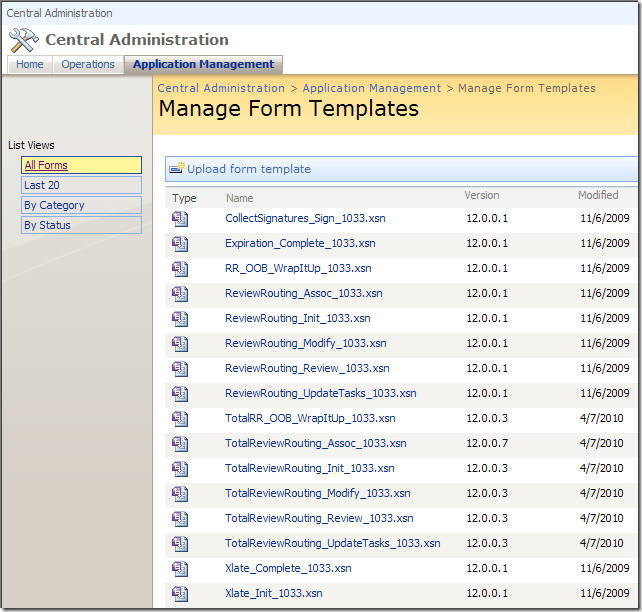
Task: Click the Upload form template icon
Action: click(x=176, y=169)
